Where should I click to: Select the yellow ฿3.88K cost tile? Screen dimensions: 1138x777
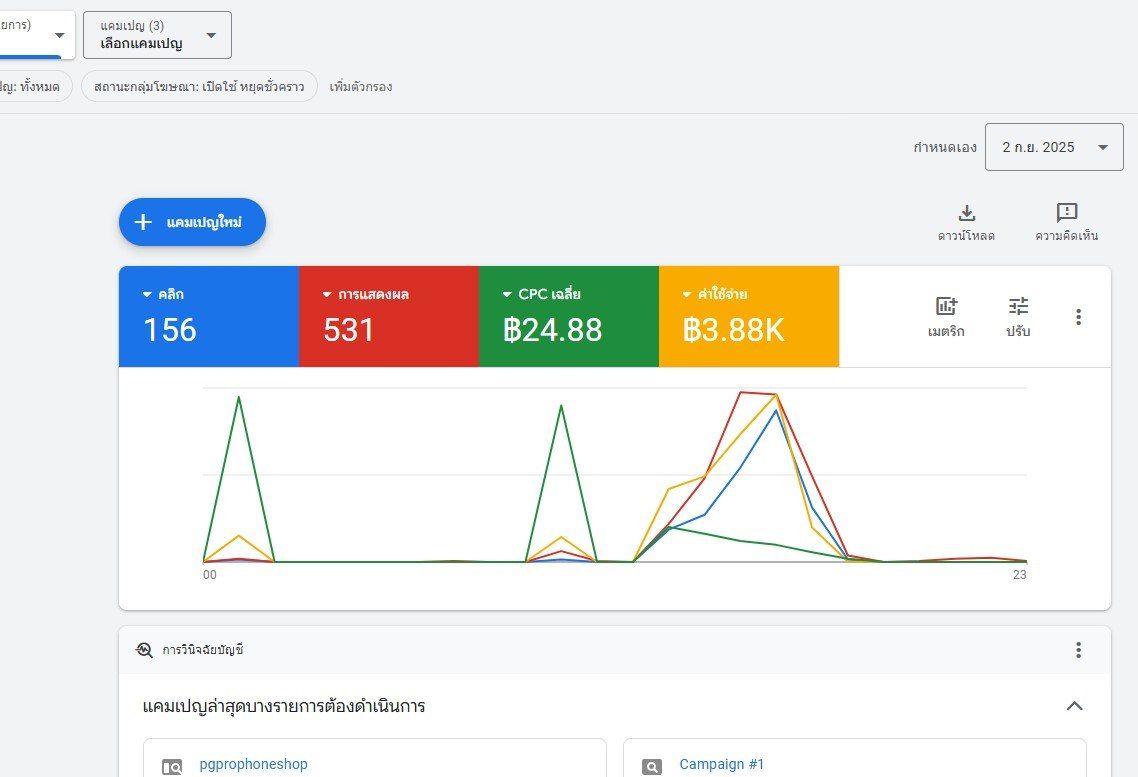[749, 316]
